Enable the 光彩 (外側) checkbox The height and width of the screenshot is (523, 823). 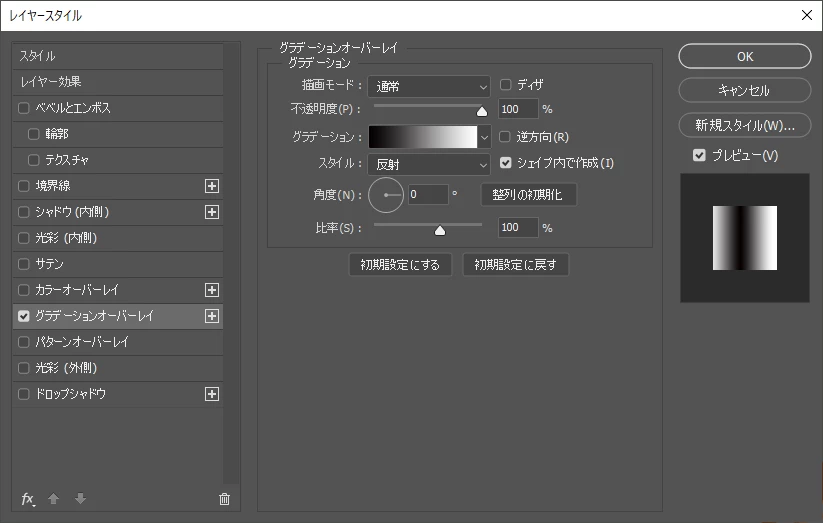click(x=24, y=368)
